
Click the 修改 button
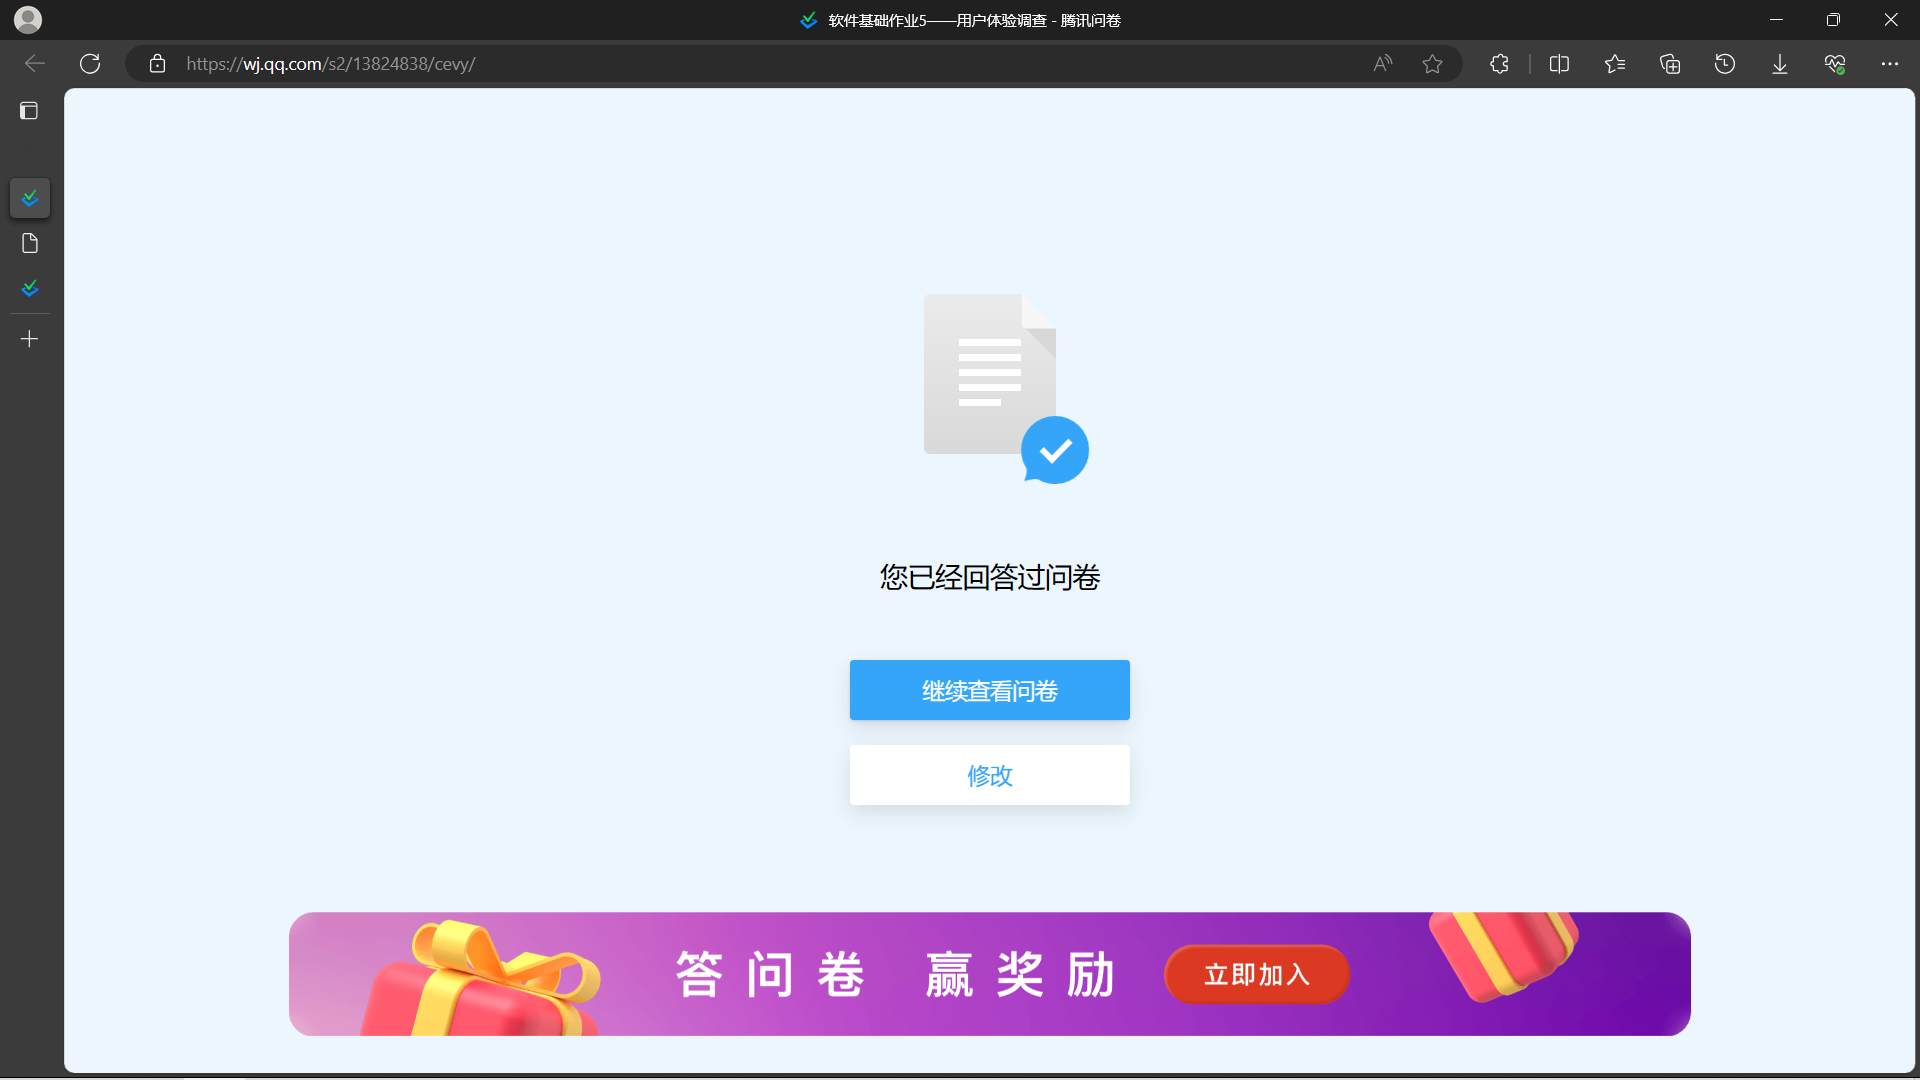(x=989, y=775)
